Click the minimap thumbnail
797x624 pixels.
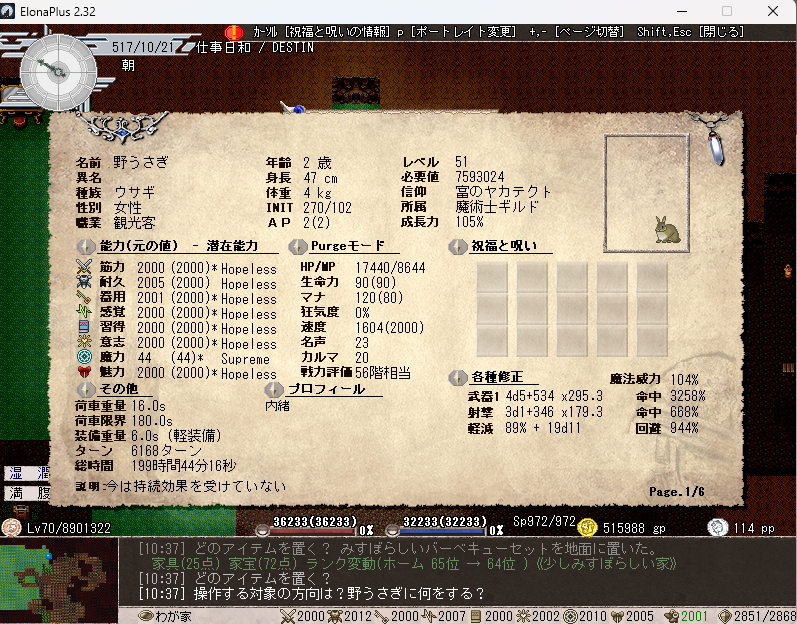(58, 581)
